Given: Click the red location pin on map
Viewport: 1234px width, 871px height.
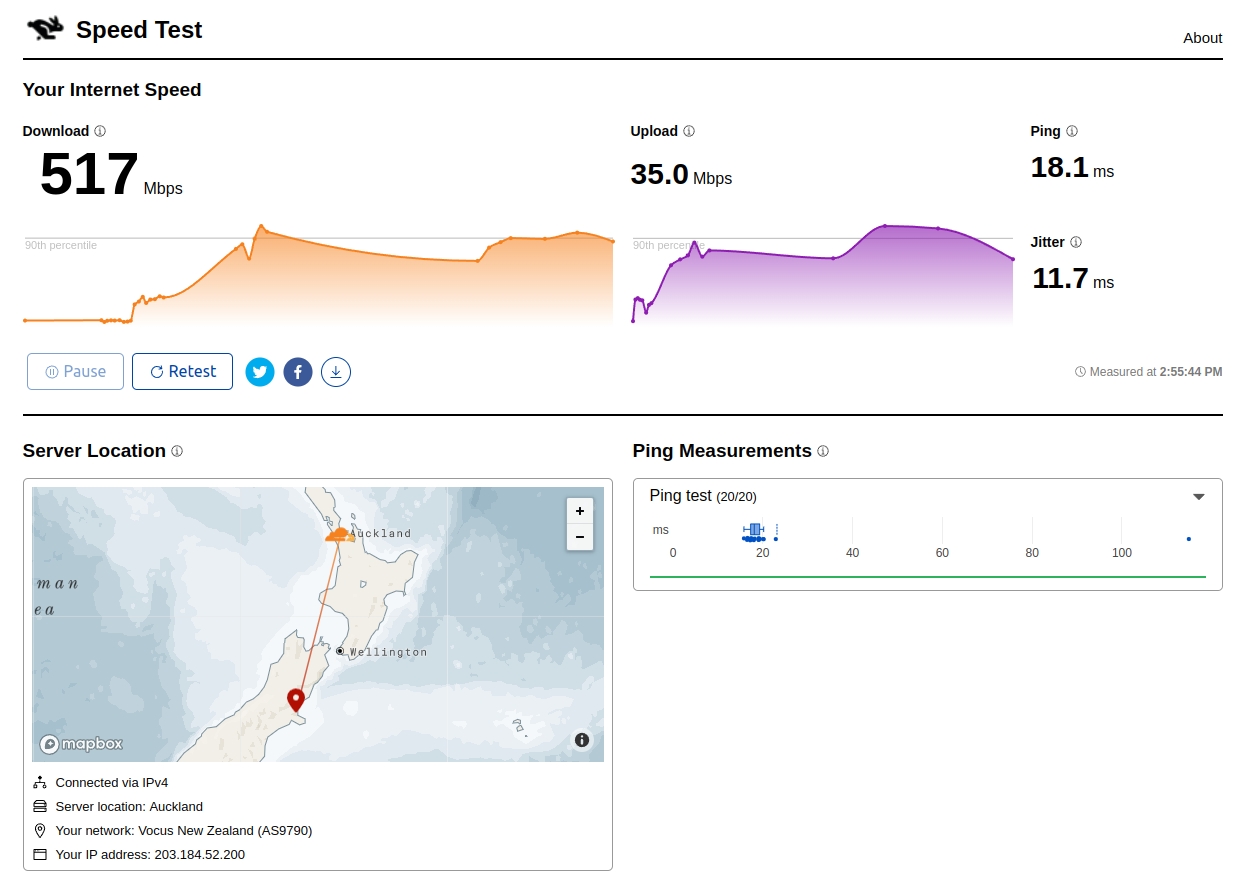Looking at the screenshot, I should click(295, 699).
